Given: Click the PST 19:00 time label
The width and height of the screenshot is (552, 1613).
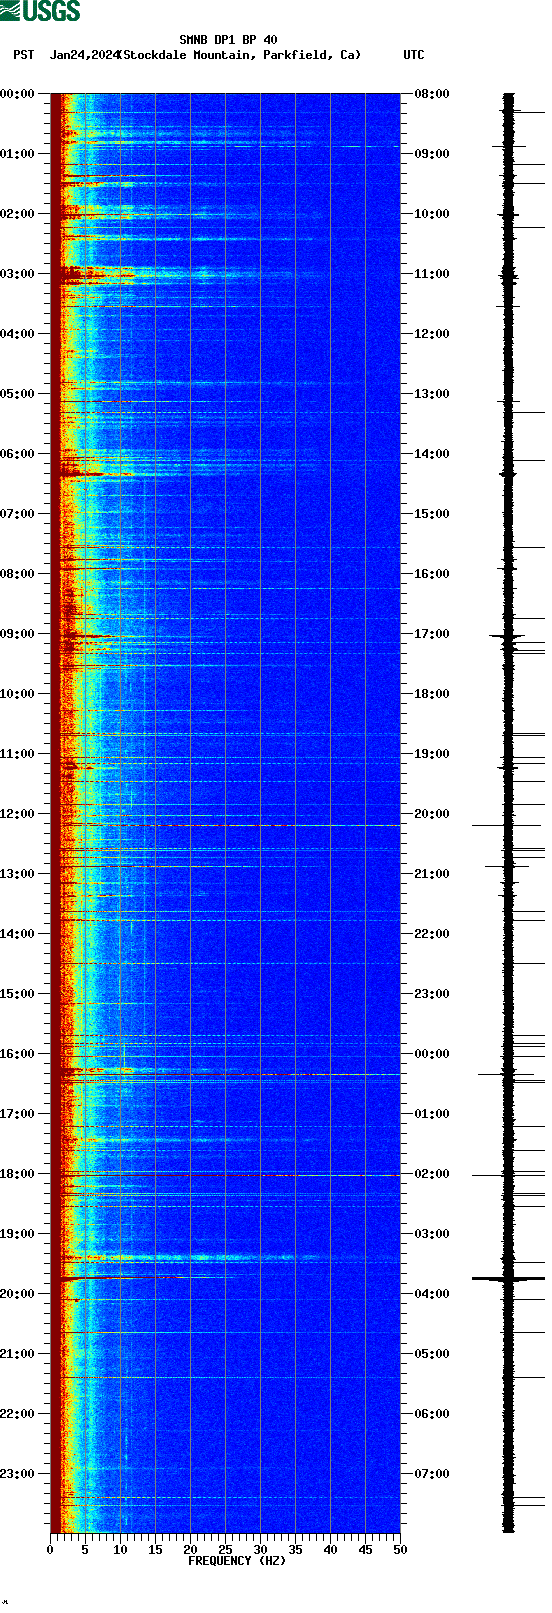Looking at the screenshot, I should [x=18, y=1234].
